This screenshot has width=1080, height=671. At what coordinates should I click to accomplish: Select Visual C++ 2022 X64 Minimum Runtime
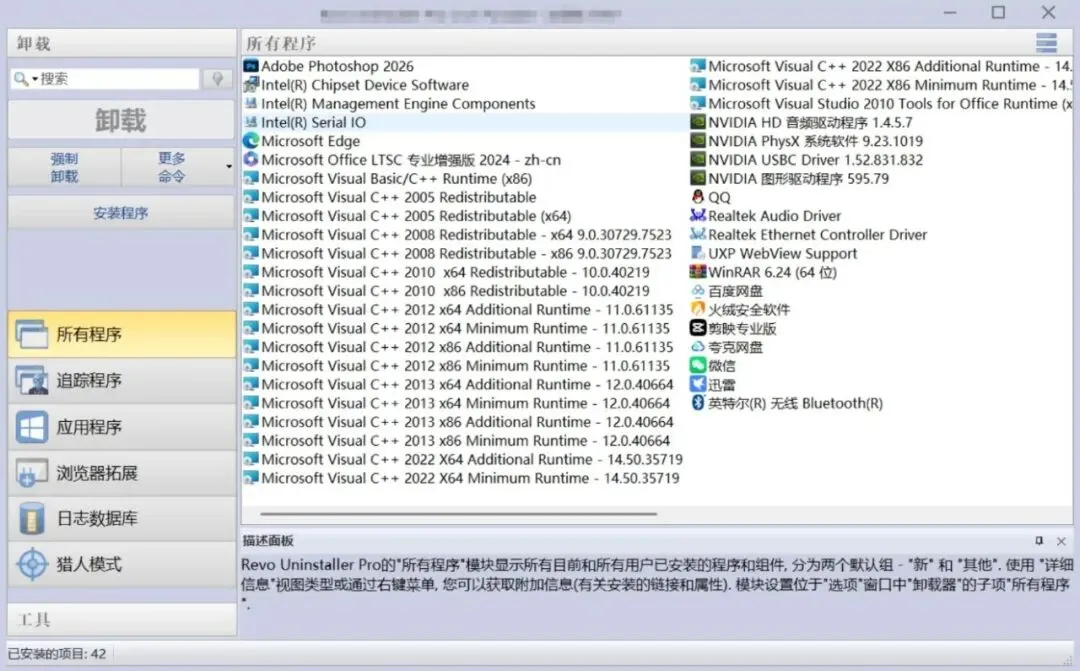click(470, 477)
